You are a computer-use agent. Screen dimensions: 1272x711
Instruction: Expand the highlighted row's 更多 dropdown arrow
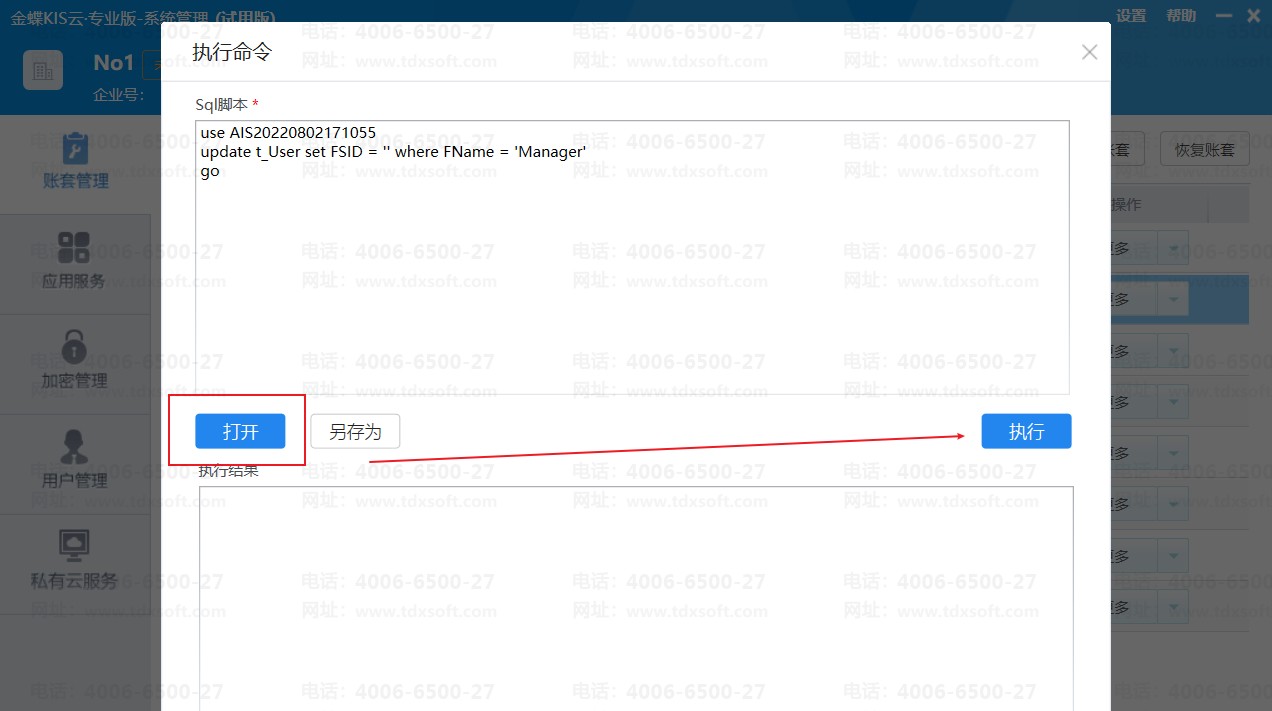(x=1174, y=299)
